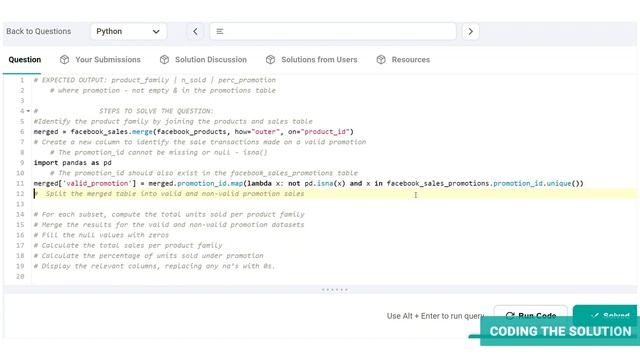The image size is (640, 360).
Task: Click the 'STEPS TO SOLVE THE QUESTION' comment
Action: (x=156, y=111)
